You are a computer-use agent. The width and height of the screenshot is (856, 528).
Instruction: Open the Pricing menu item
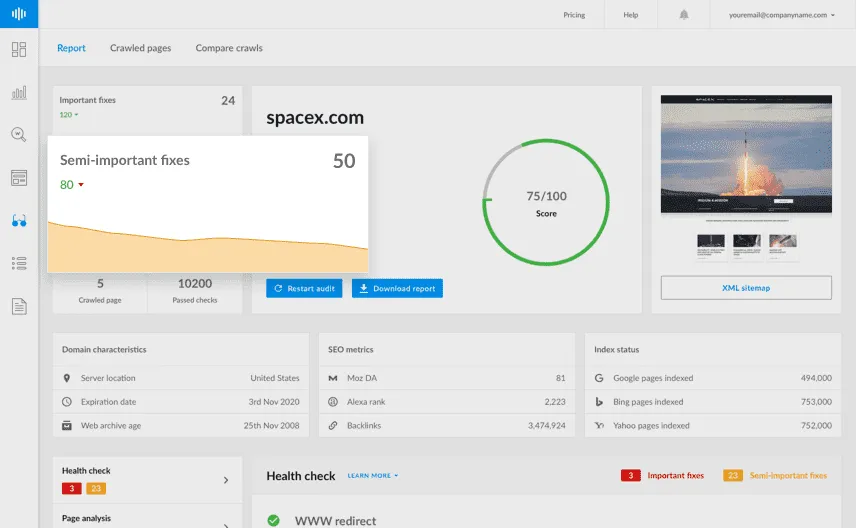[x=574, y=15]
